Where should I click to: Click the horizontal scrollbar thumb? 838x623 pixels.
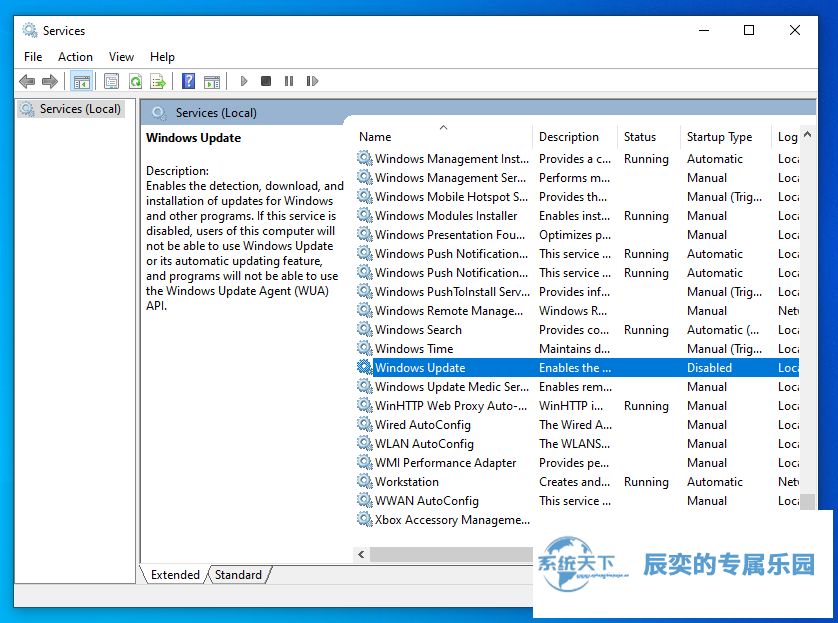(452, 554)
